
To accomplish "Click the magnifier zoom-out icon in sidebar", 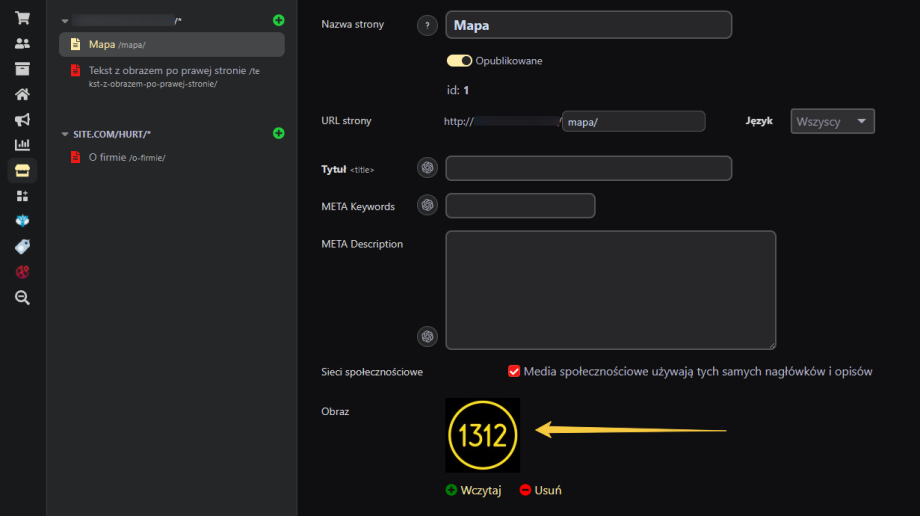I will (21, 297).
